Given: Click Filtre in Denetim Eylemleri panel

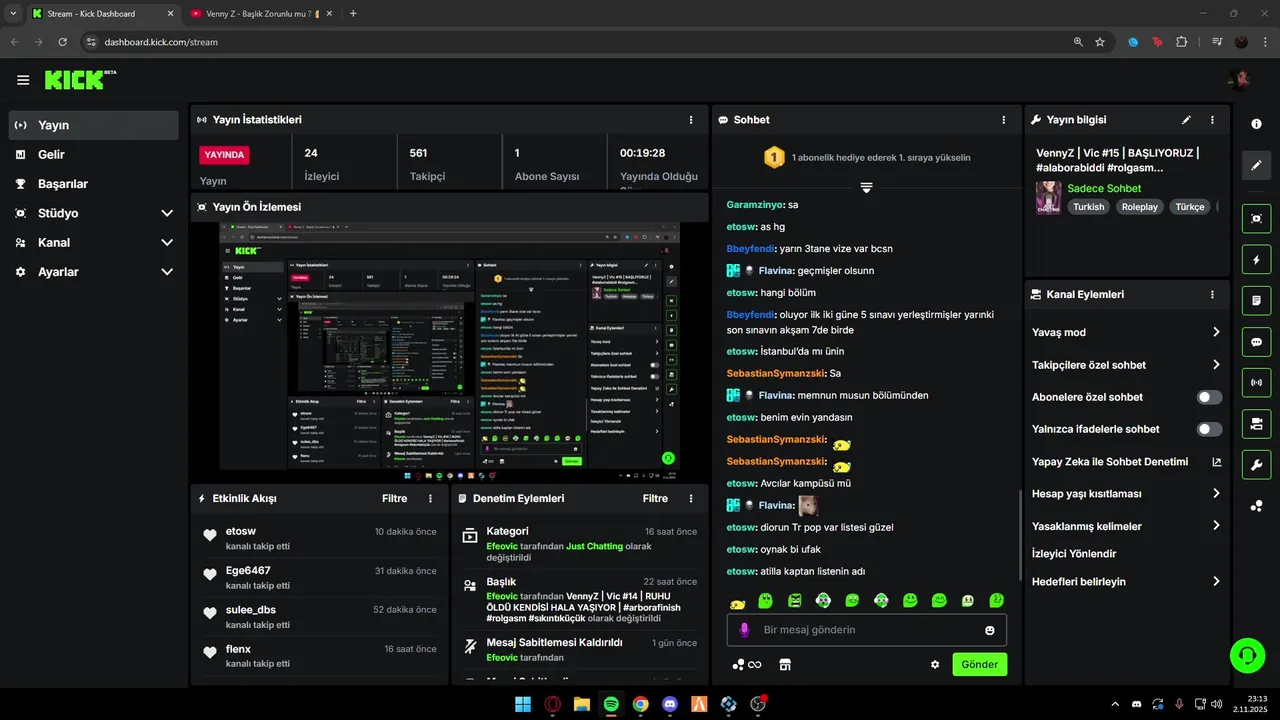Looking at the screenshot, I should coord(655,498).
